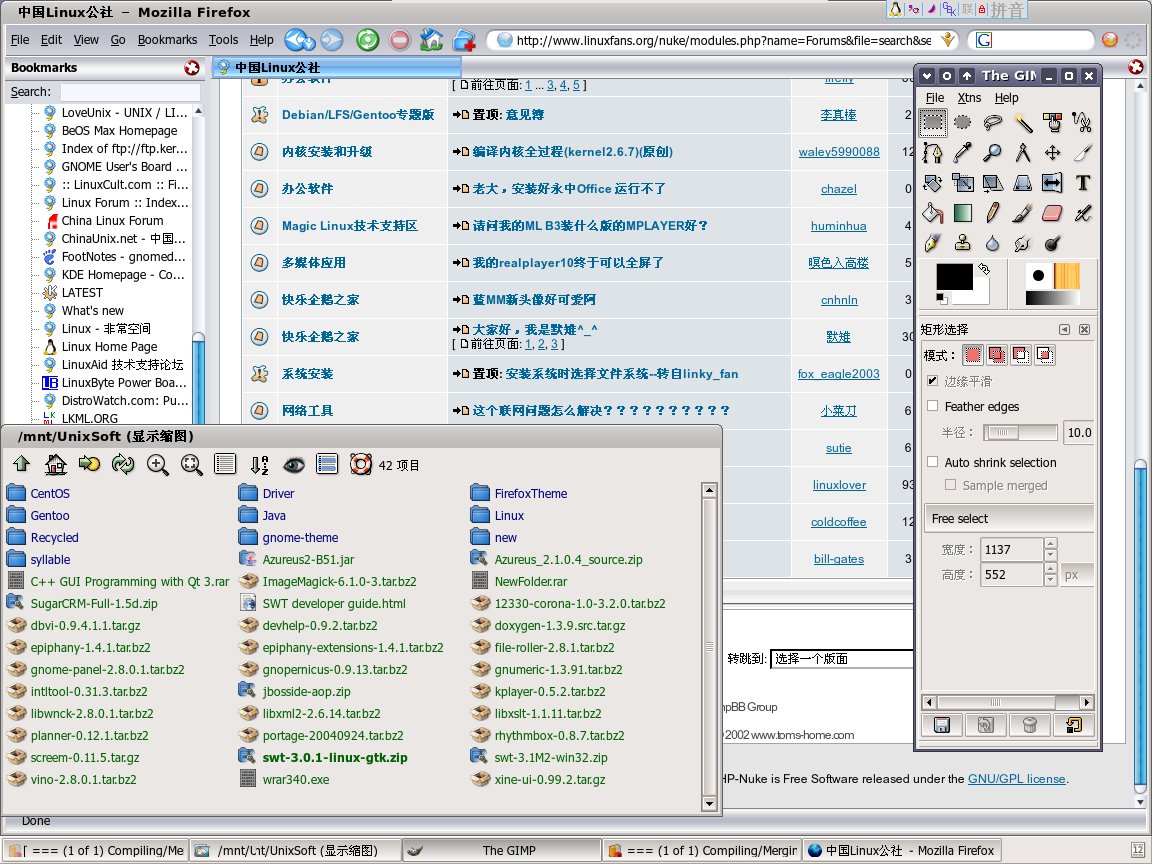The width and height of the screenshot is (1152, 864).
Task: Open the Firefox Tools menu
Action: [x=223, y=40]
